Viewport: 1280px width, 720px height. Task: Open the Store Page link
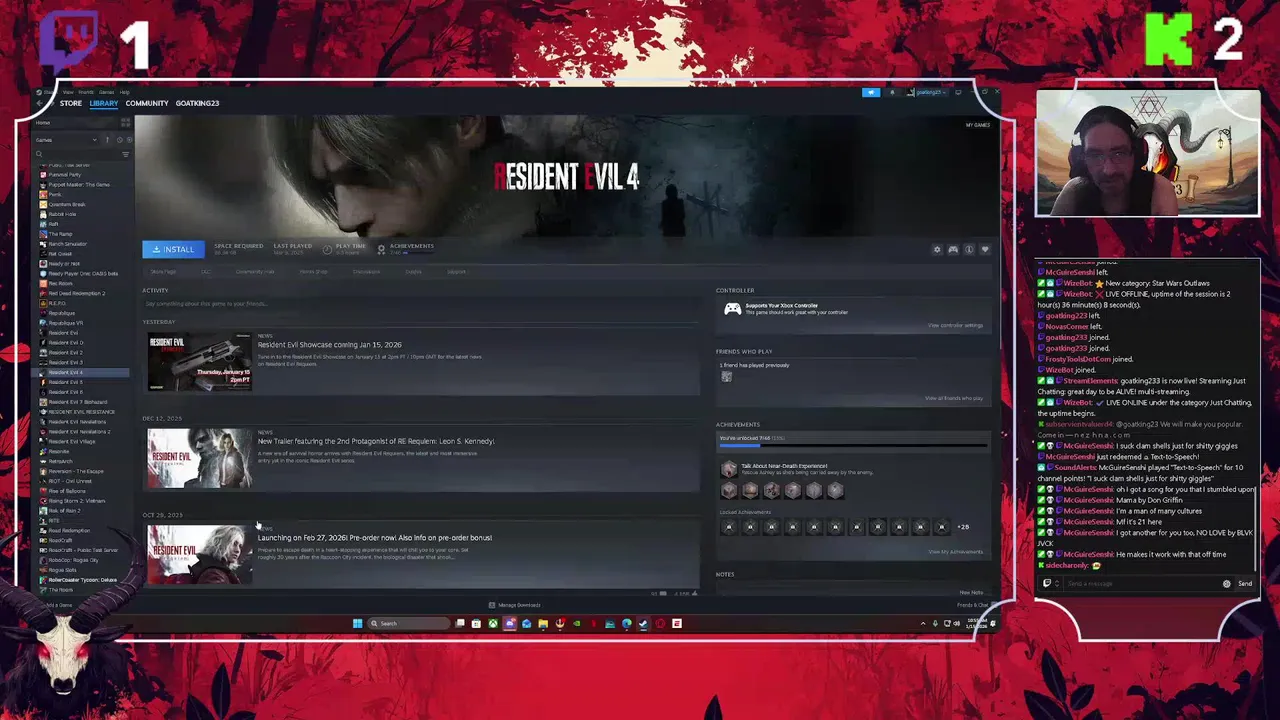(x=163, y=272)
